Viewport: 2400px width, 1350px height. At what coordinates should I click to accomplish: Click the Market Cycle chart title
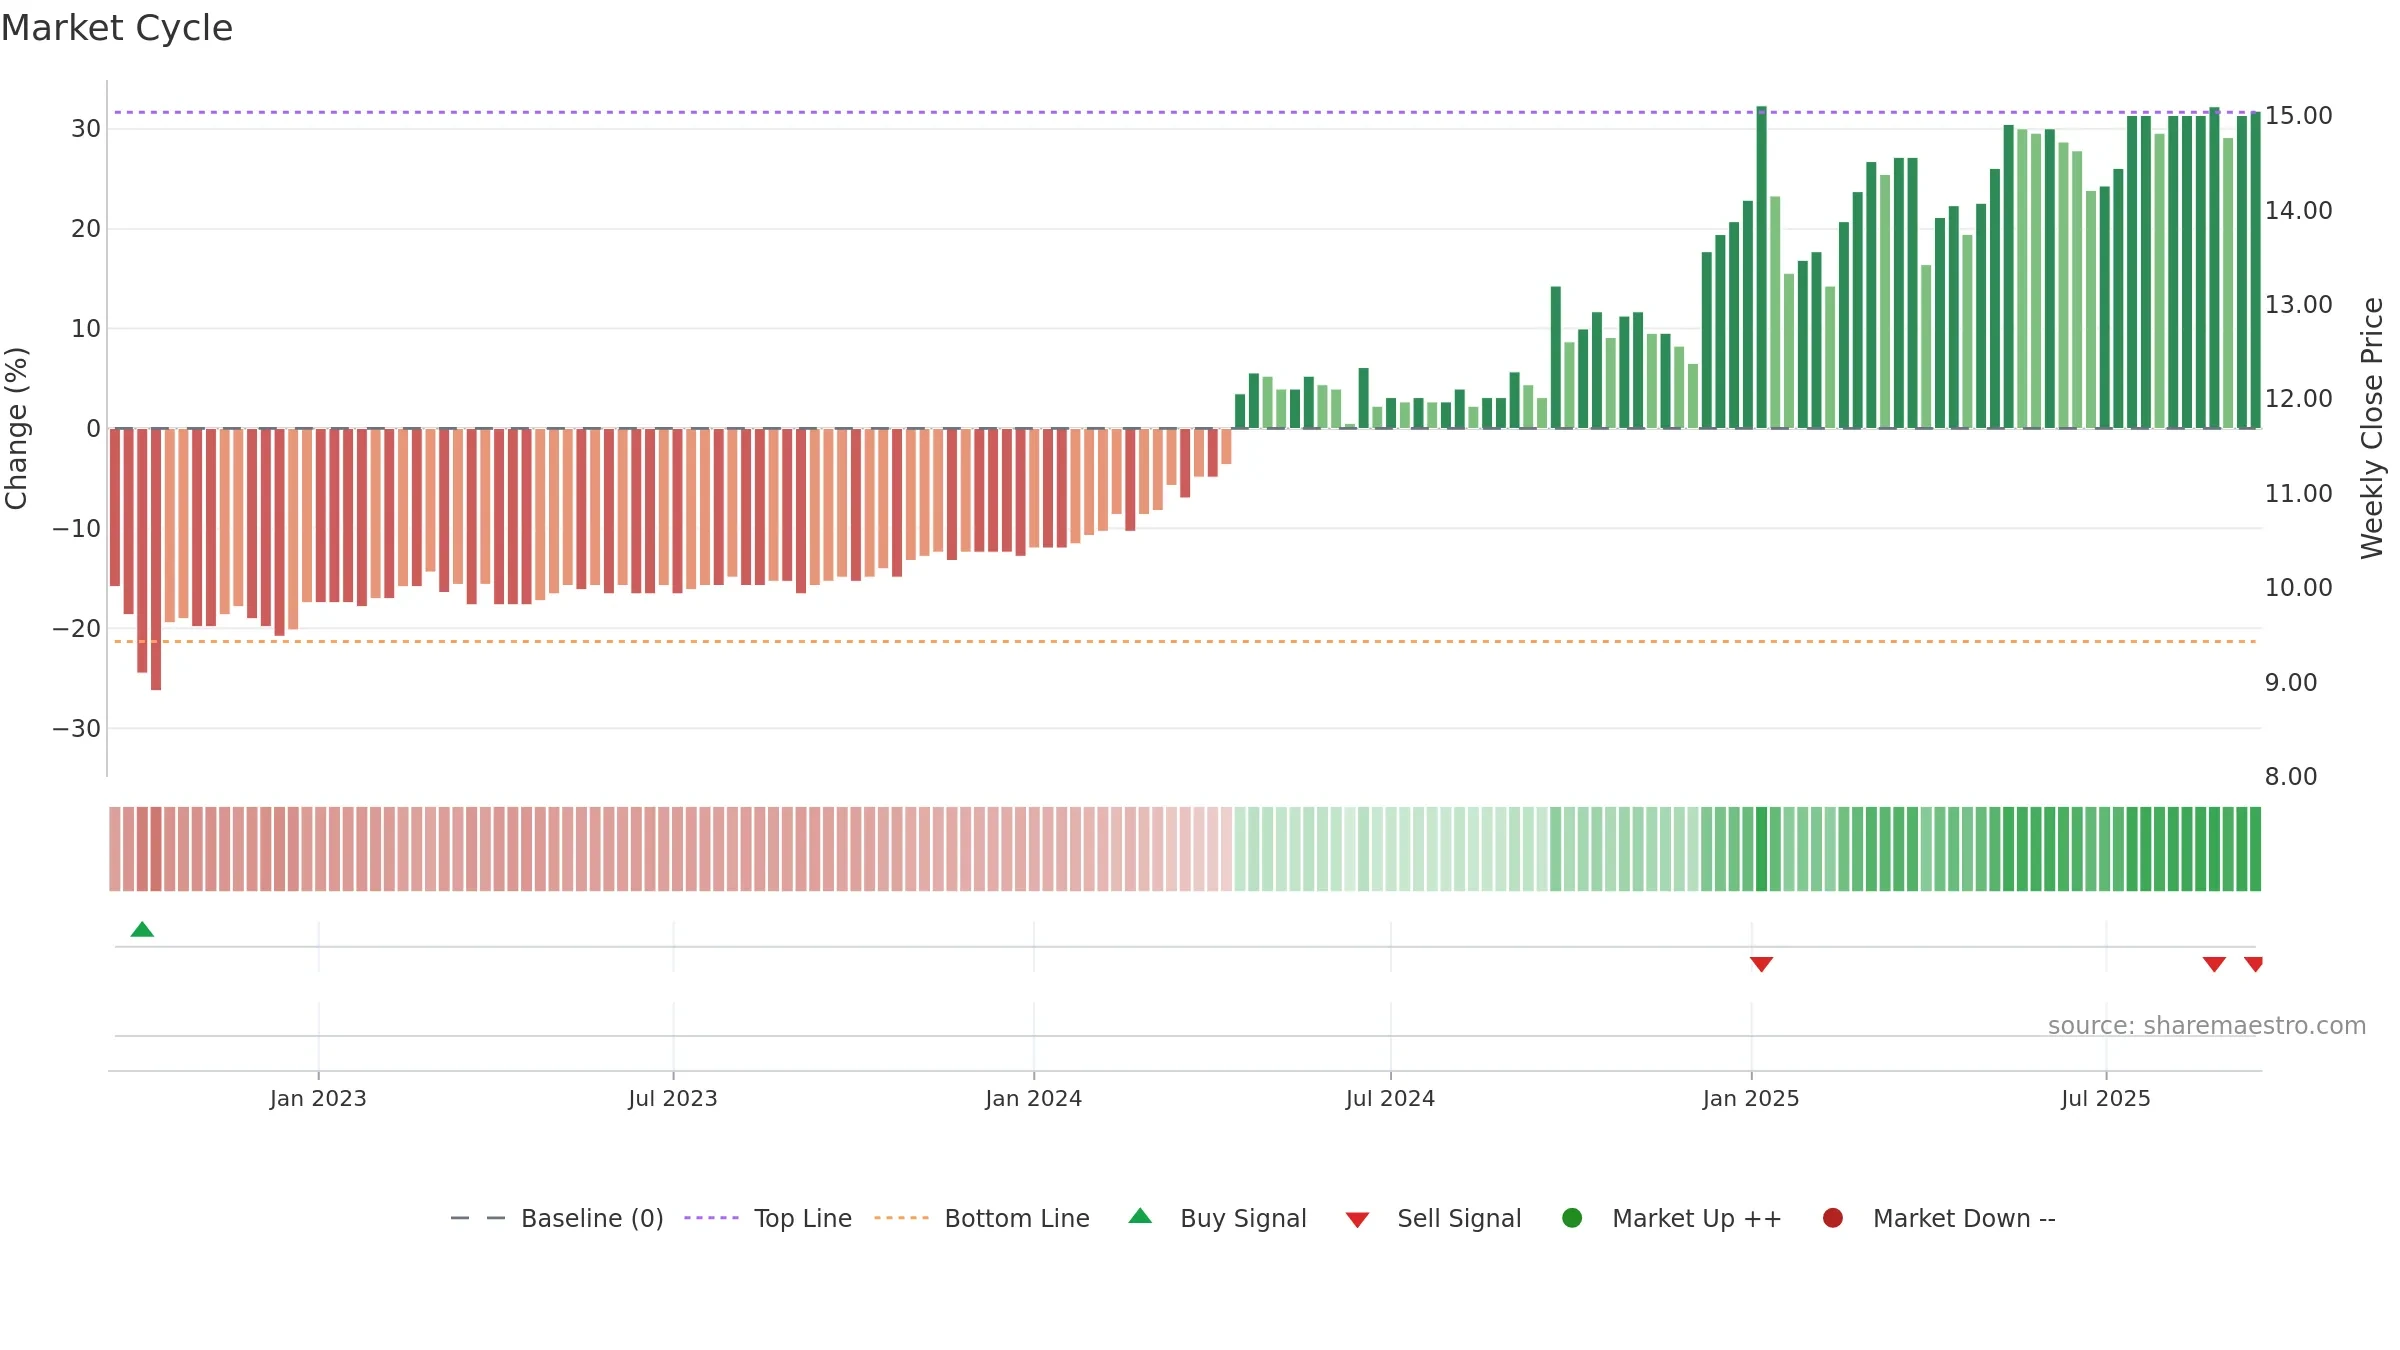point(117,28)
